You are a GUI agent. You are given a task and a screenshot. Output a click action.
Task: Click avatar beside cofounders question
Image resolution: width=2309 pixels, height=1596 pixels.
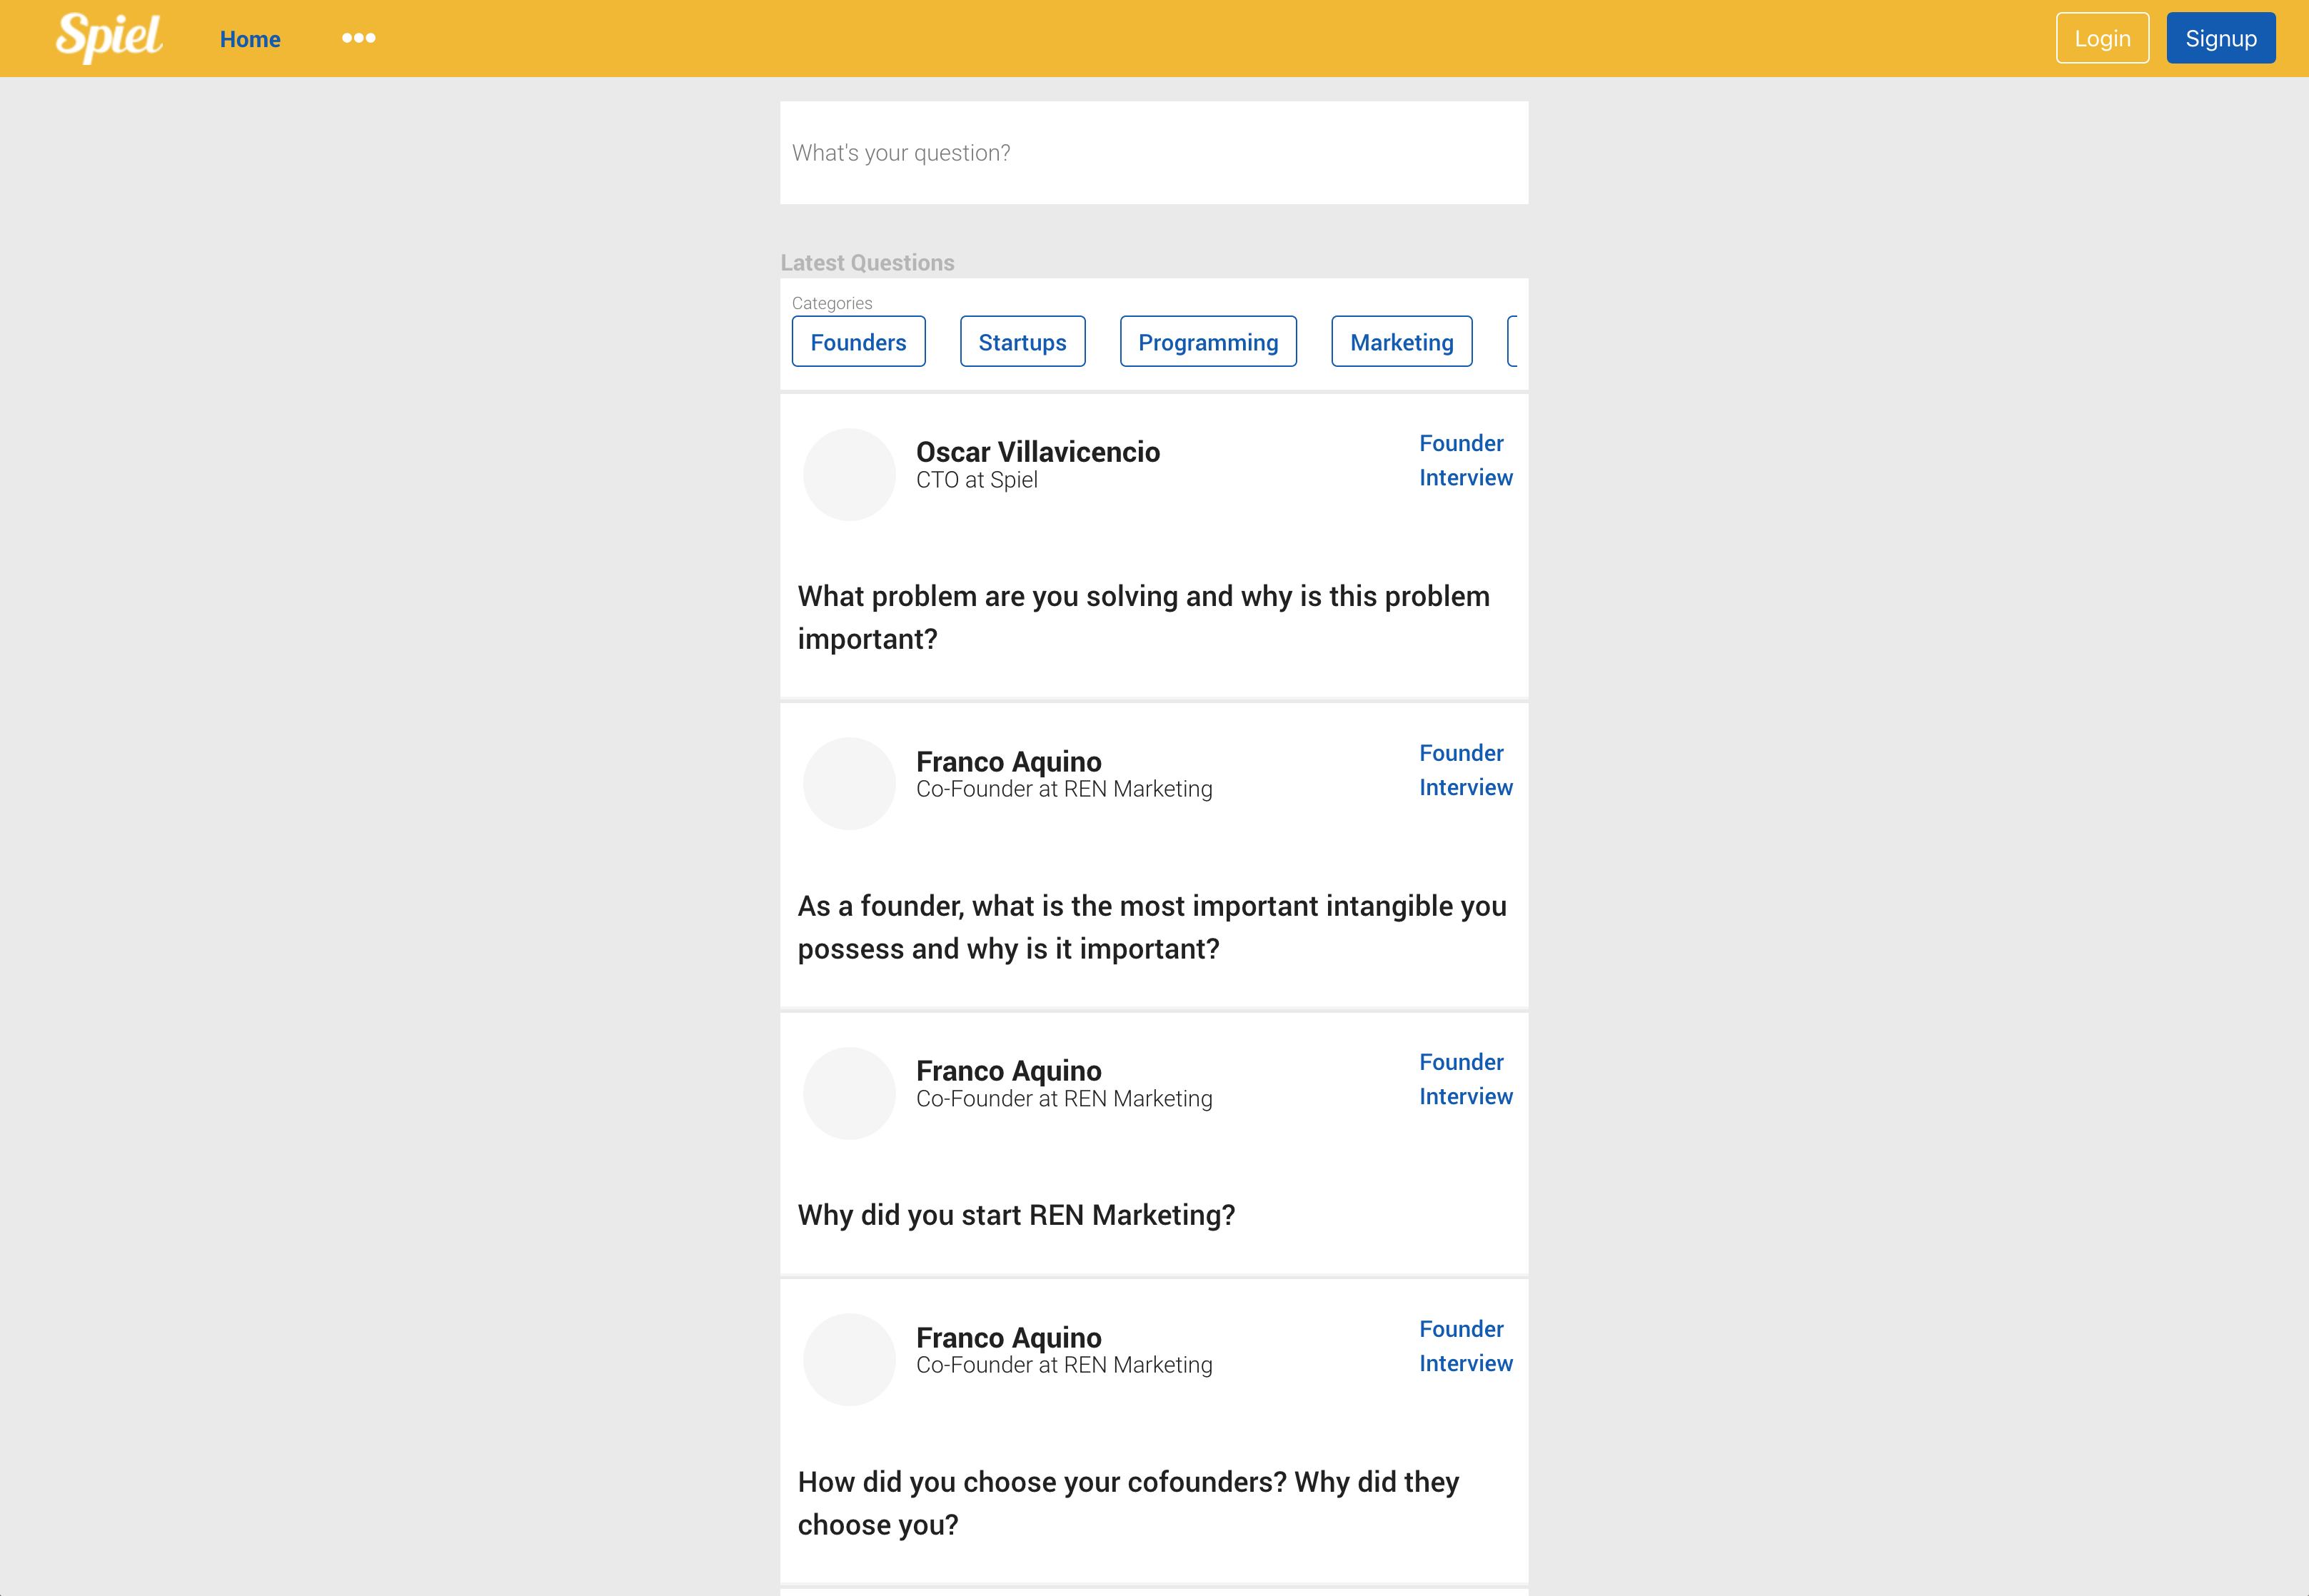[849, 1359]
